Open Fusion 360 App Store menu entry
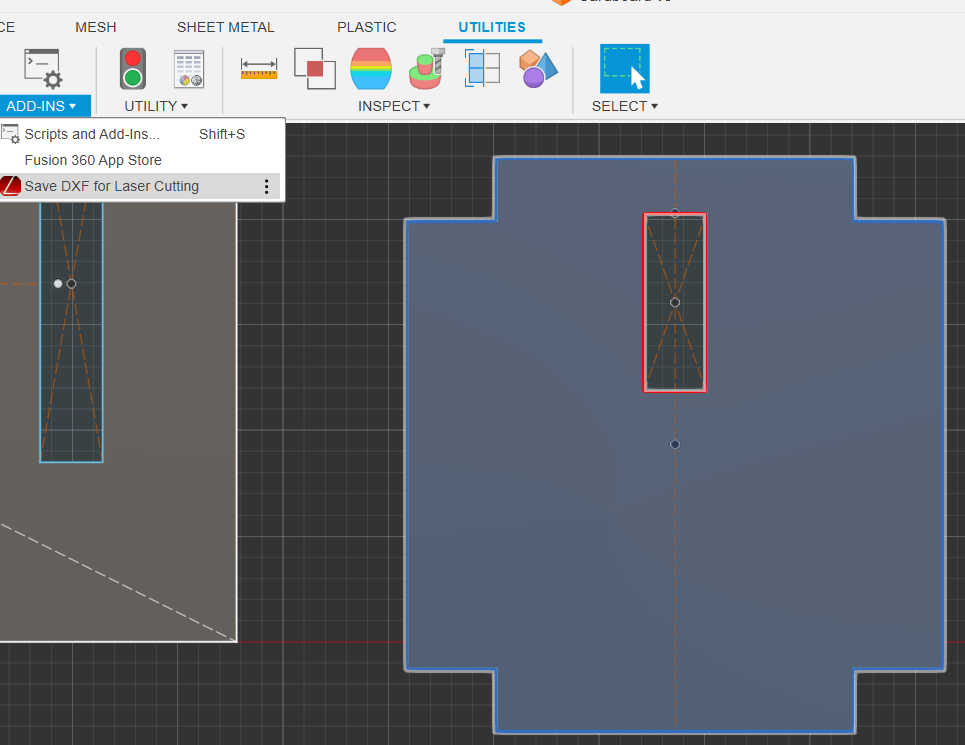 [x=93, y=160]
